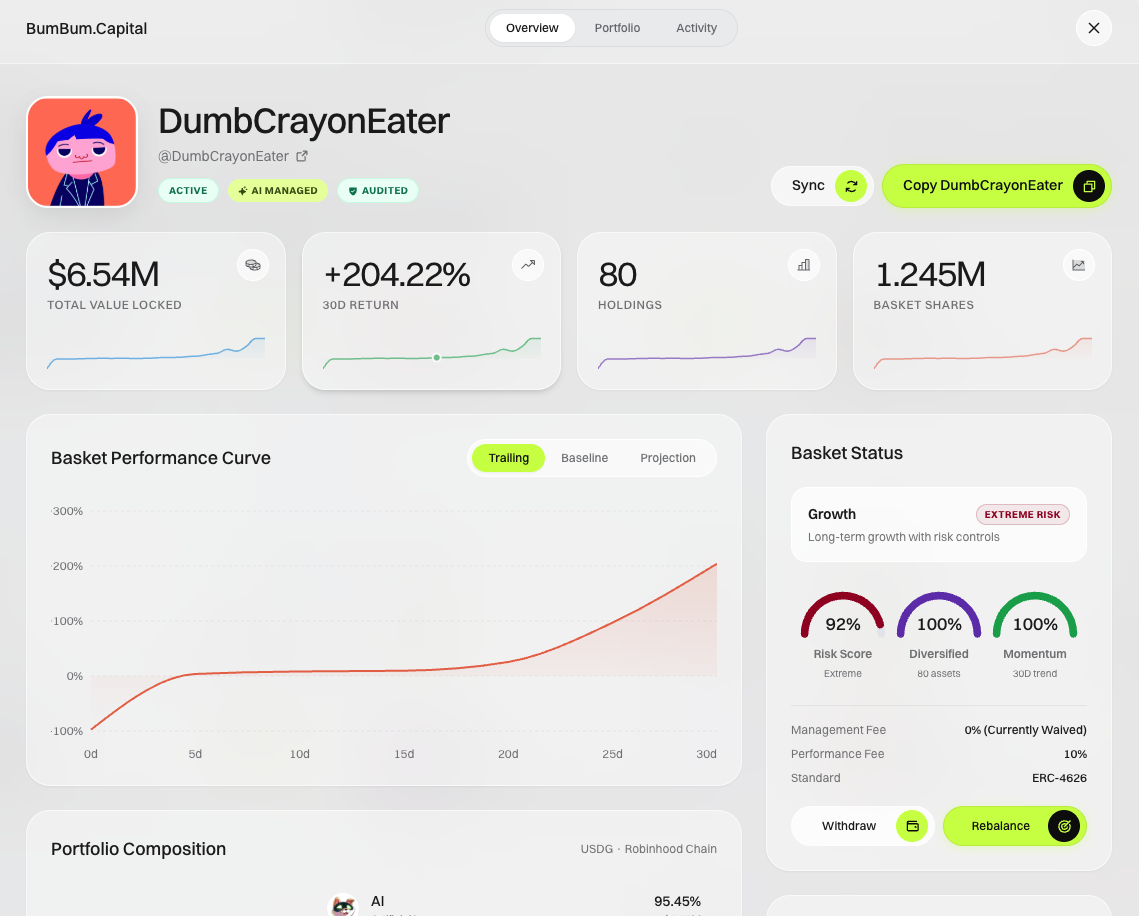Click the Basket Performance Curve heading
This screenshot has height=916, width=1139.
[161, 458]
